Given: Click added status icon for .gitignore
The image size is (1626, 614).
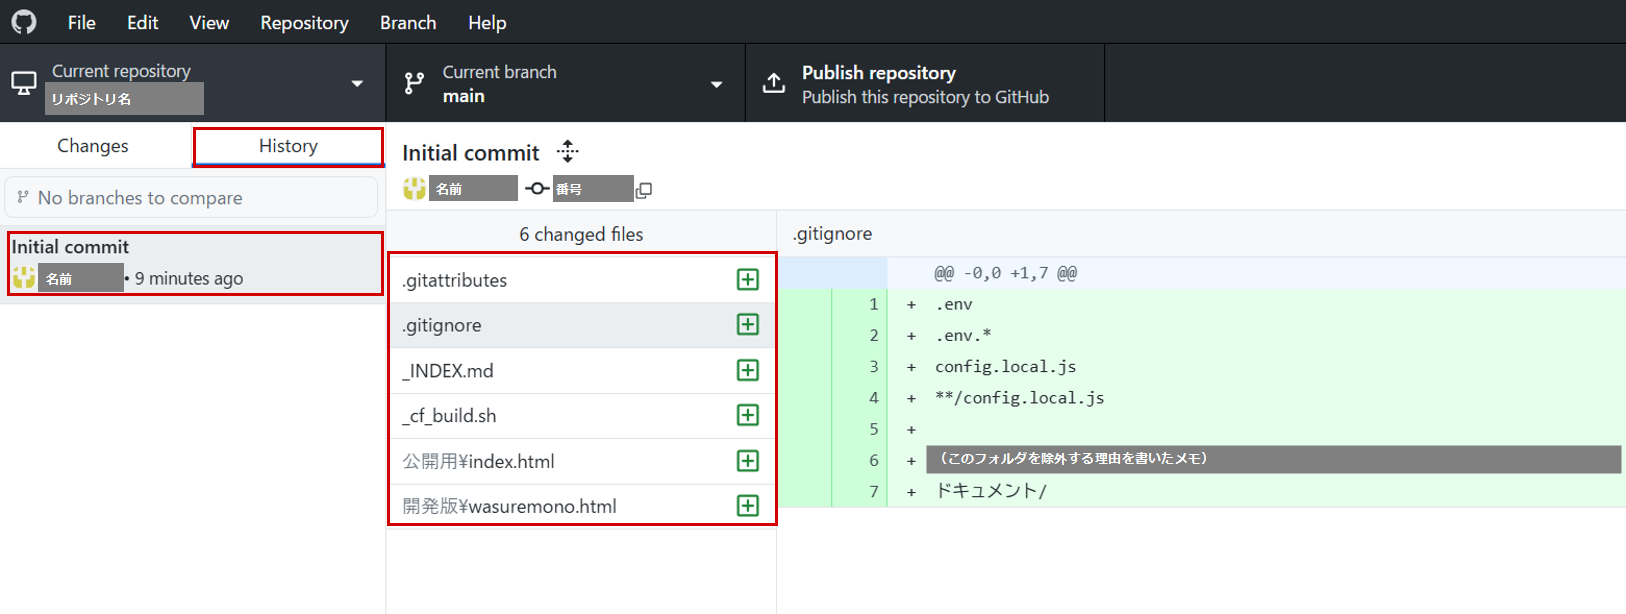Looking at the screenshot, I should click(x=748, y=325).
